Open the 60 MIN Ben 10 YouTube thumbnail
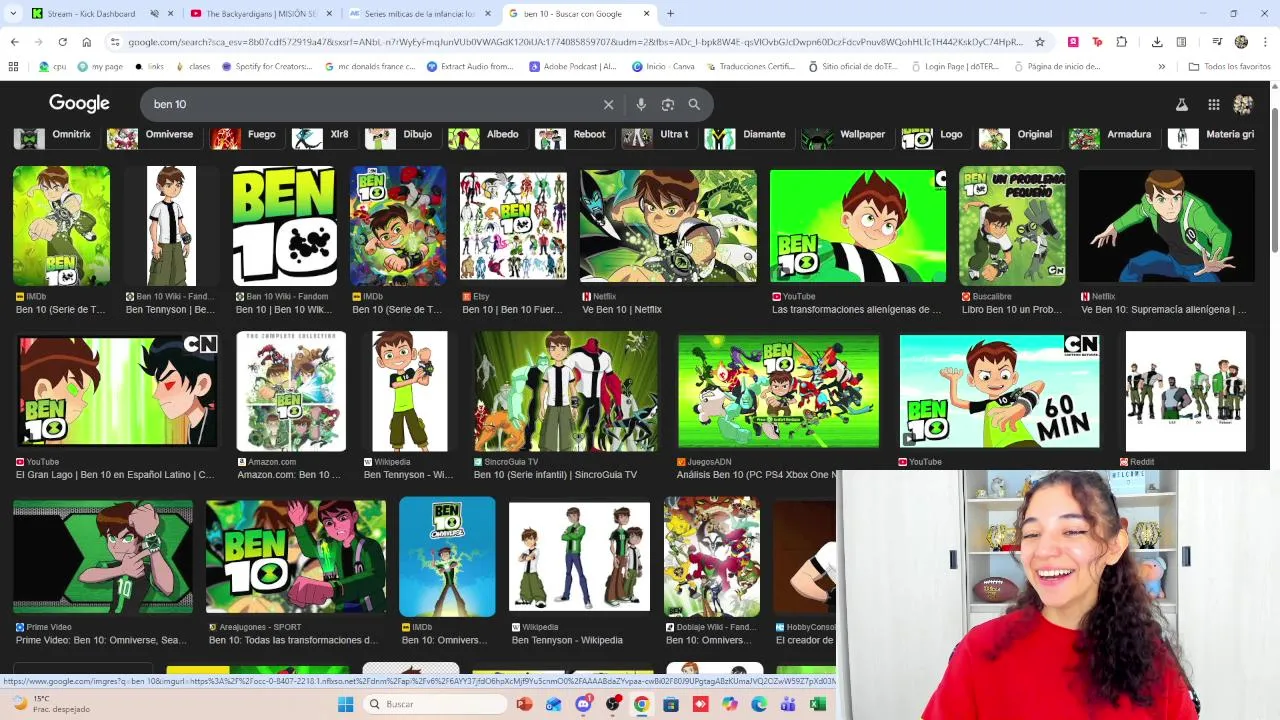Image resolution: width=1280 pixels, height=720 pixels. click(x=1000, y=391)
